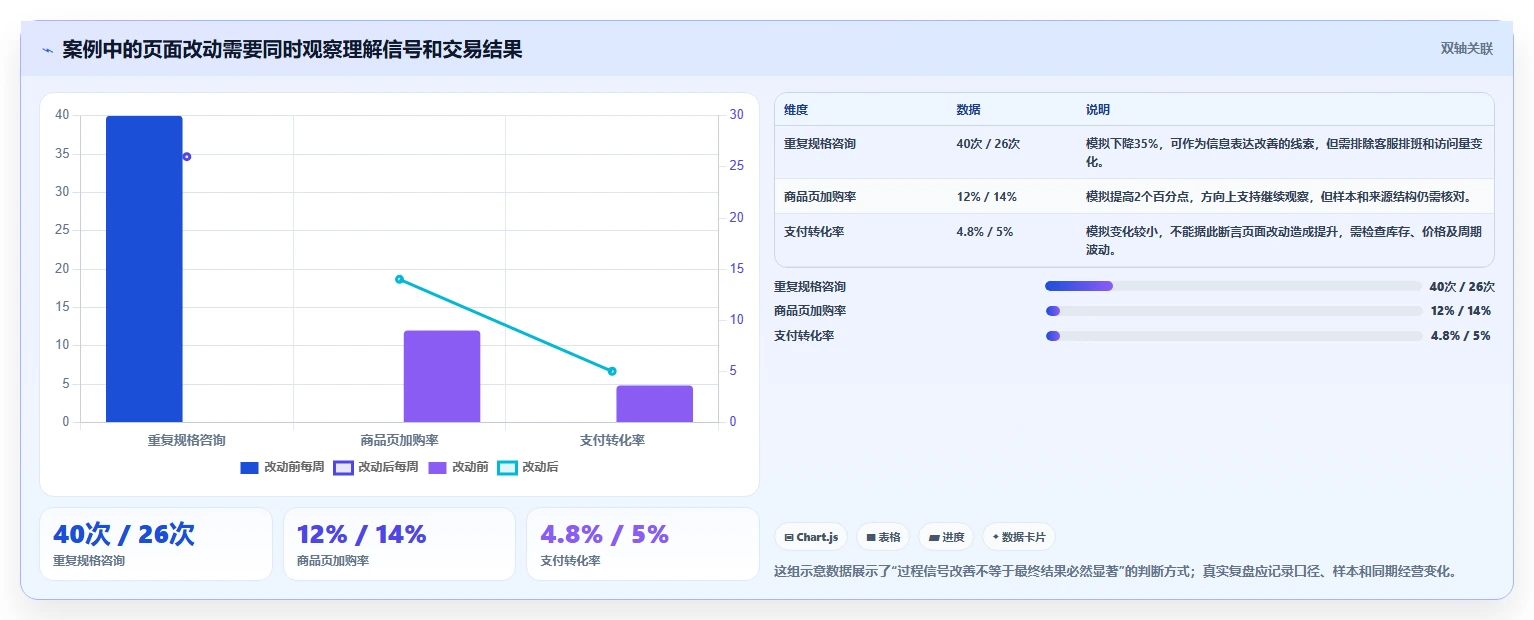This screenshot has height=620, width=1534.
Task: Click the 说明 table column header
Action: [x=1098, y=110]
